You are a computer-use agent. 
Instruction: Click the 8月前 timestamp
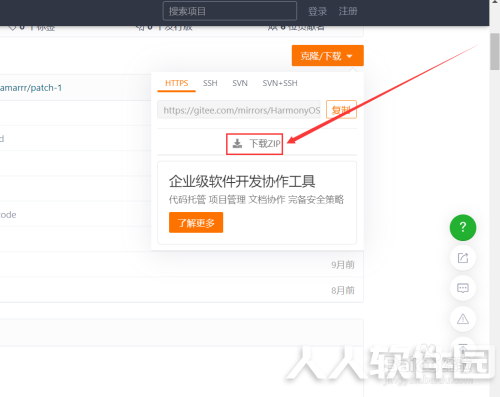click(x=343, y=290)
